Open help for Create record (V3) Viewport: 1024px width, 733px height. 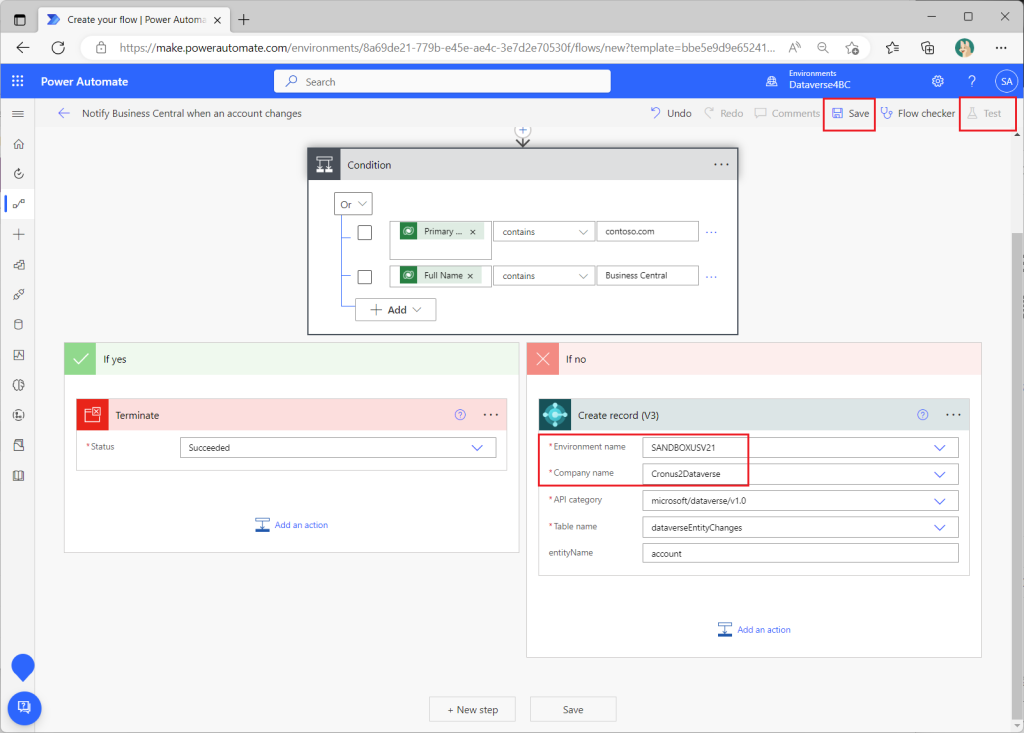coord(923,415)
